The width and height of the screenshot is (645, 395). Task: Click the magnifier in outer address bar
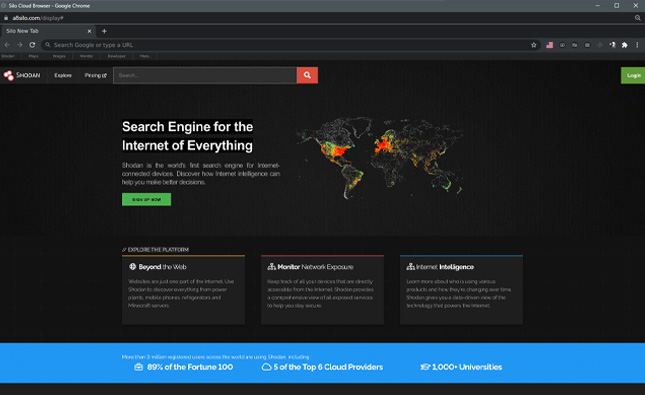(638, 18)
